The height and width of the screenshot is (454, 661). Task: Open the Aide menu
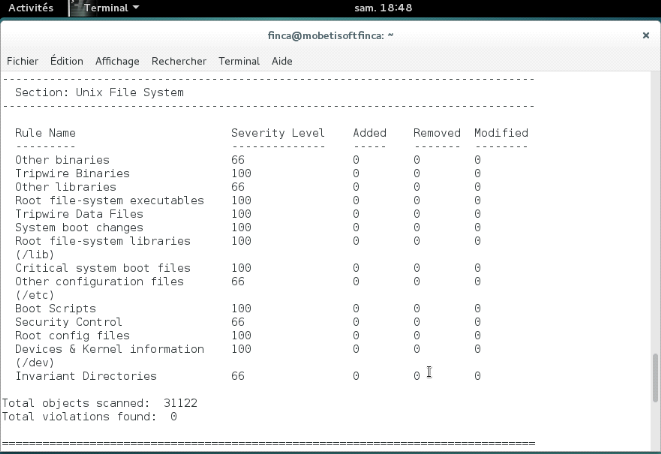click(282, 61)
